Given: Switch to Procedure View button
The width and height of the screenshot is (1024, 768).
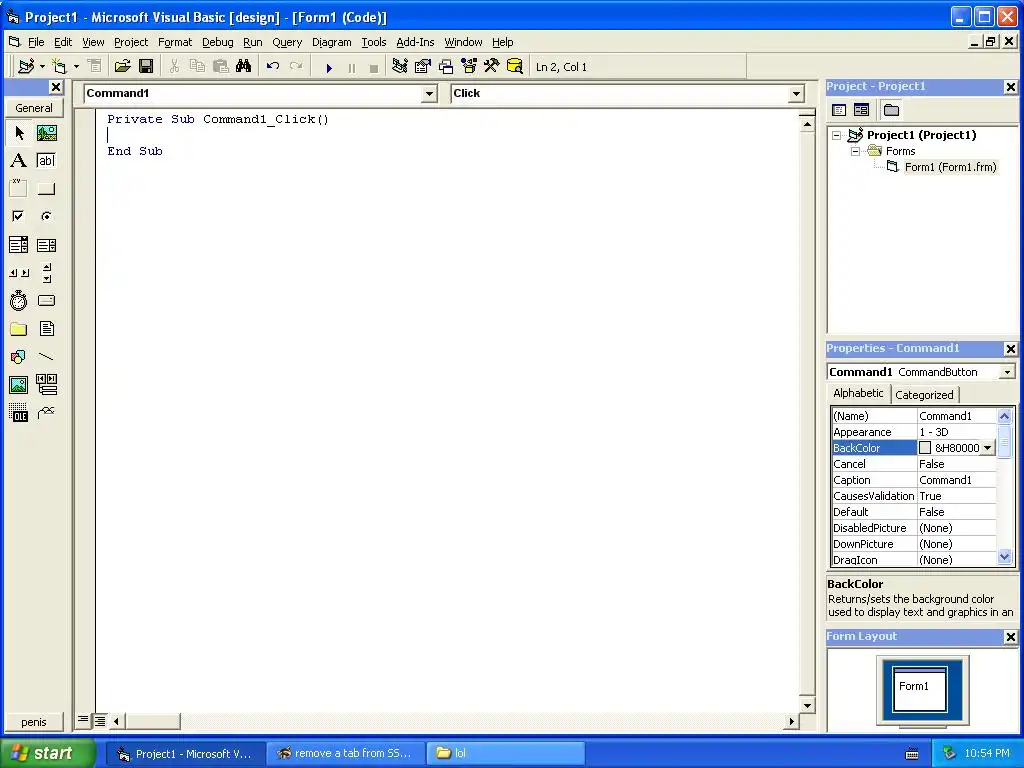Looking at the screenshot, I should click(x=83, y=720).
